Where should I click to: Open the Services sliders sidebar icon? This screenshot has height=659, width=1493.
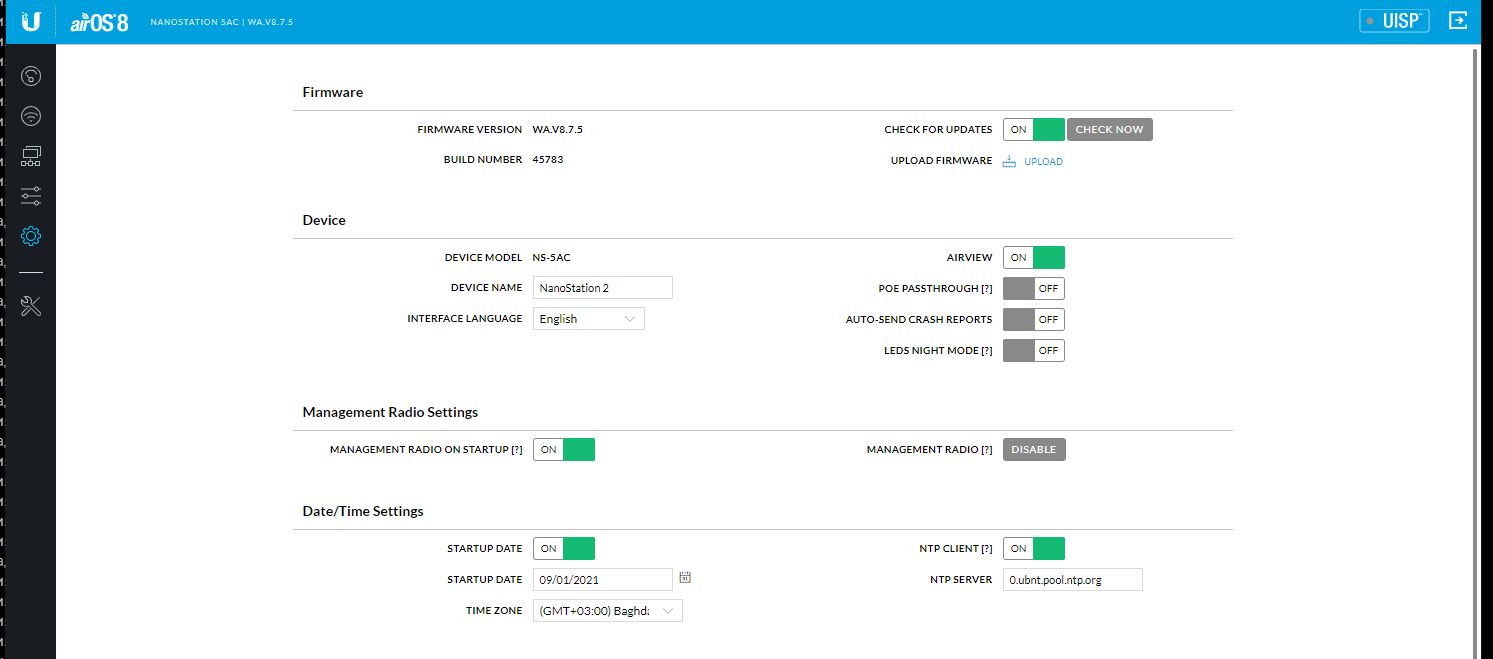(31, 196)
